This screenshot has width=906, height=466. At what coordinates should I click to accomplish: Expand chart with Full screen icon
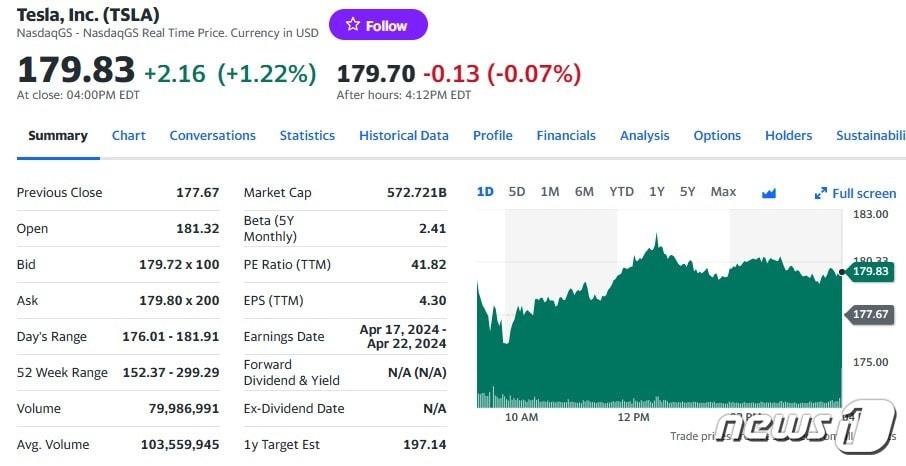coord(821,193)
